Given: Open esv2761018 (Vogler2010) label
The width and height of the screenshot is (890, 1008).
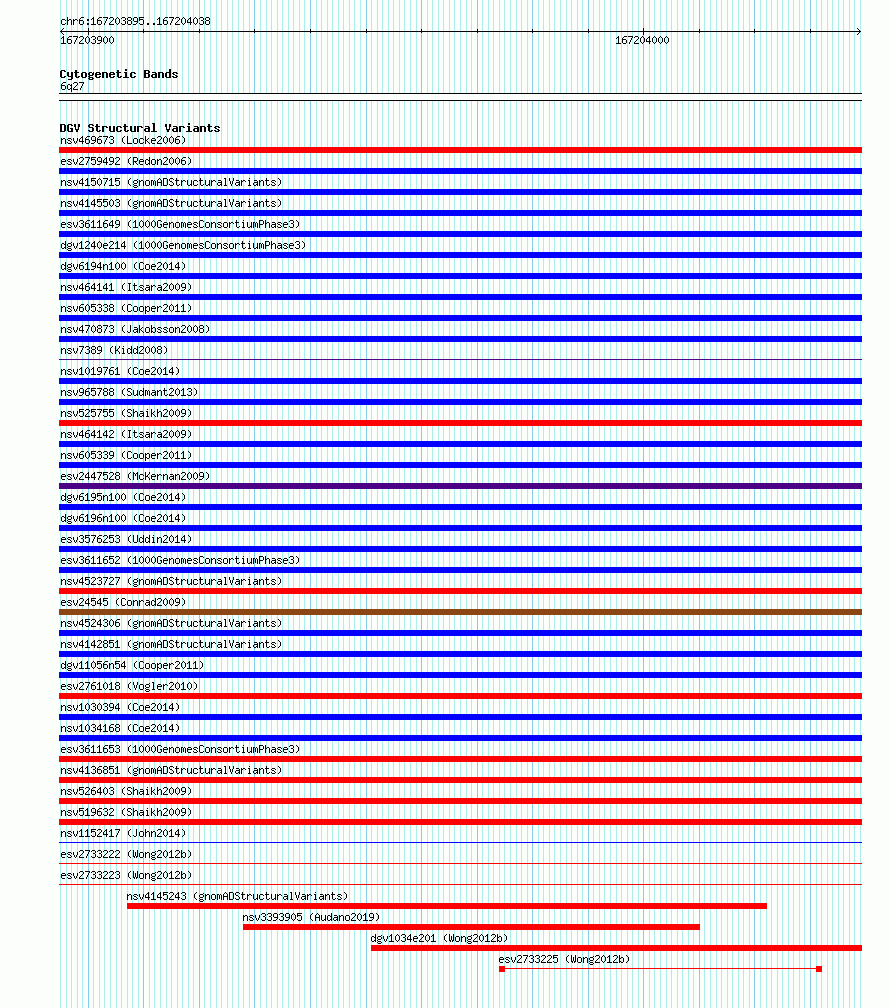Looking at the screenshot, I should (129, 687).
